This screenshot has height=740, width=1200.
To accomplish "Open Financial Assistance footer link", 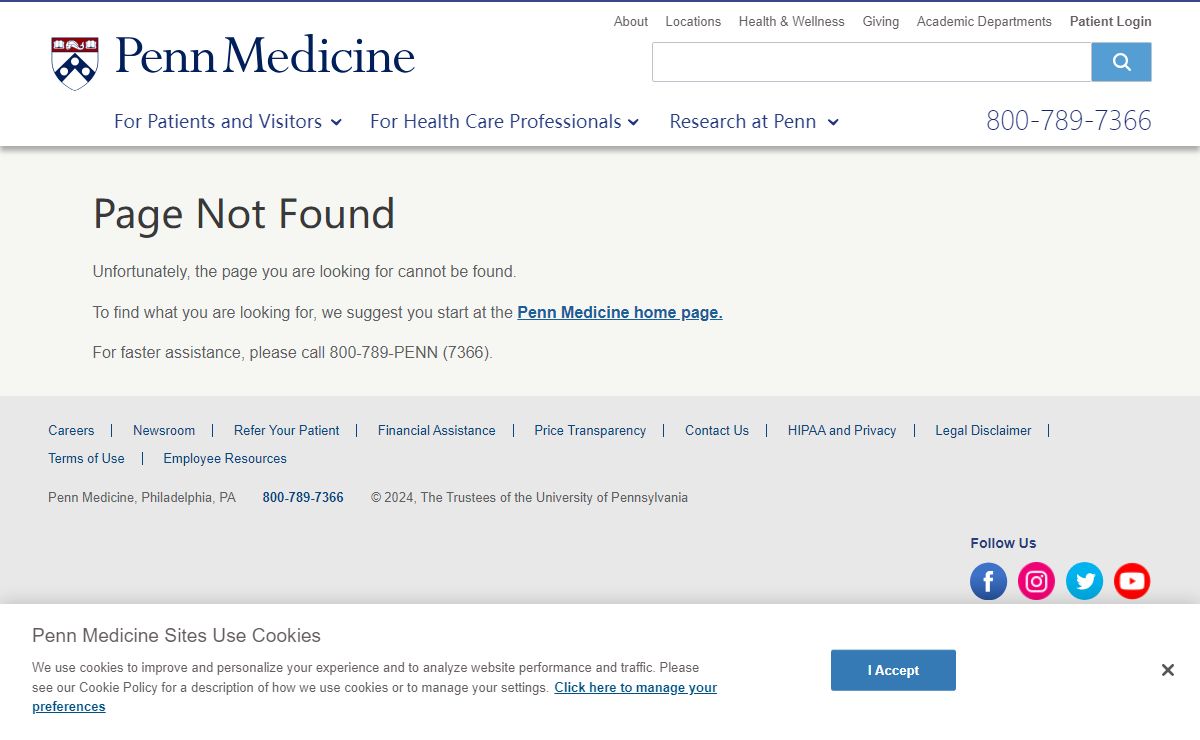I will (437, 430).
